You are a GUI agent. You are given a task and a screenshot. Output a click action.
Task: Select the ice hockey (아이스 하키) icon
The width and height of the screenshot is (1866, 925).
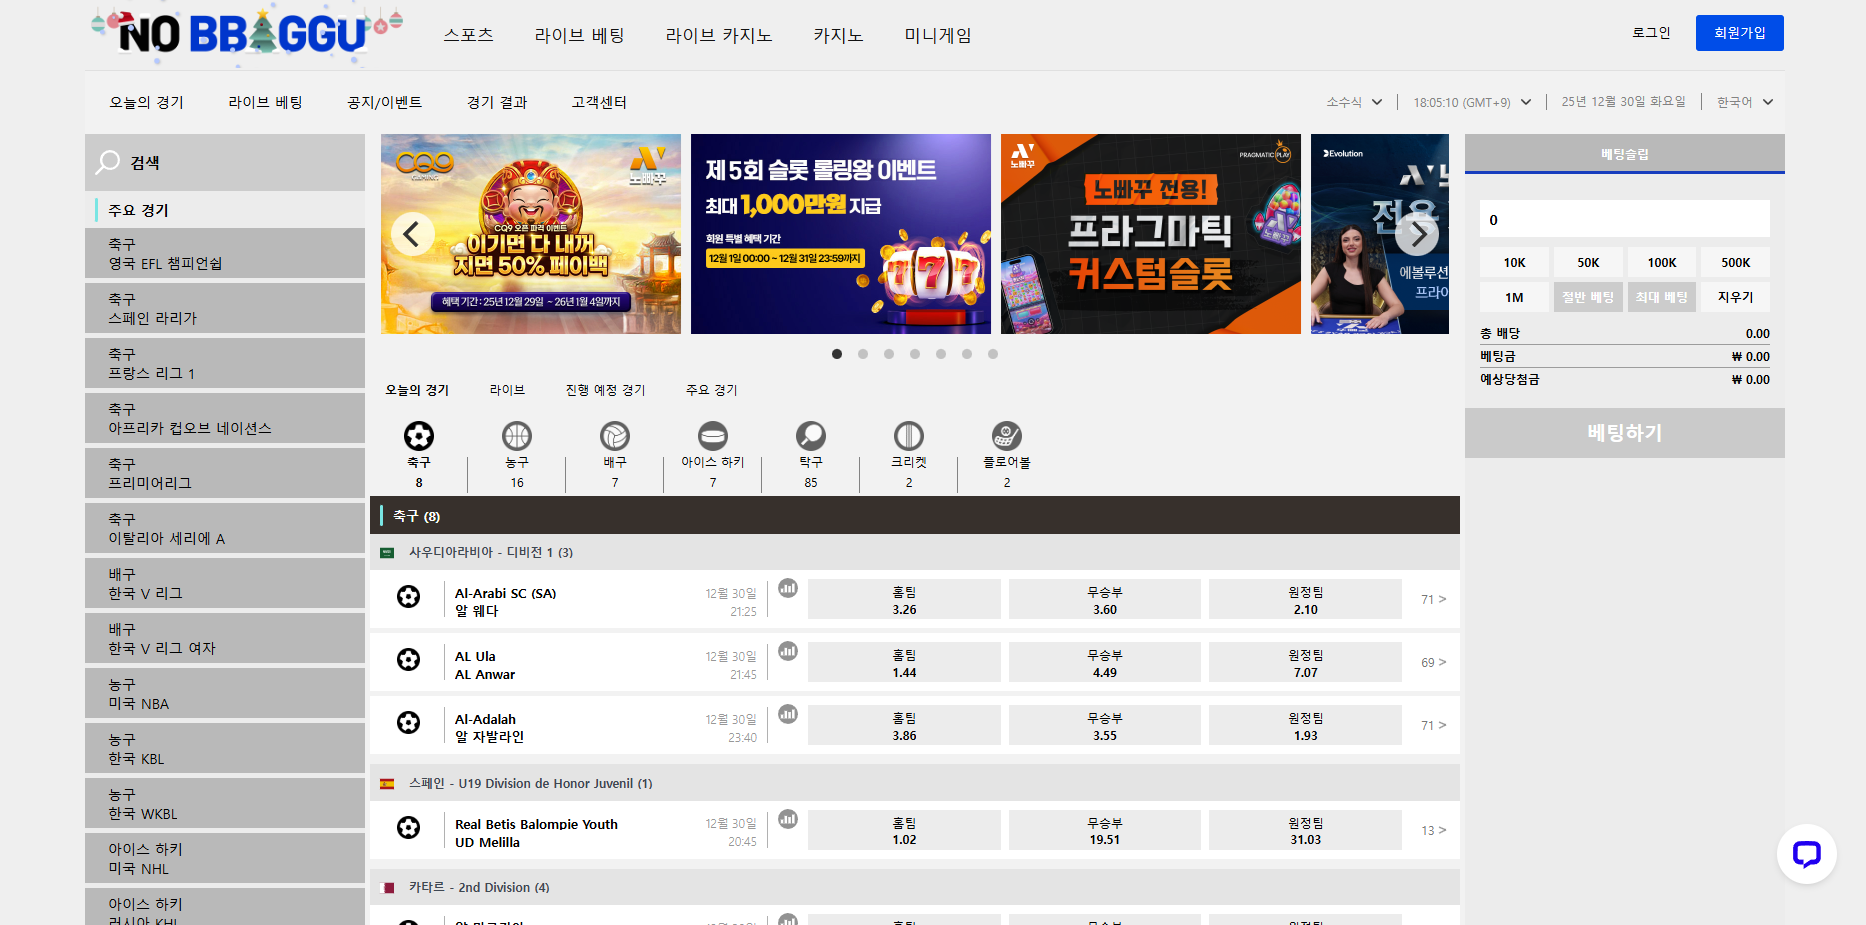tap(712, 437)
